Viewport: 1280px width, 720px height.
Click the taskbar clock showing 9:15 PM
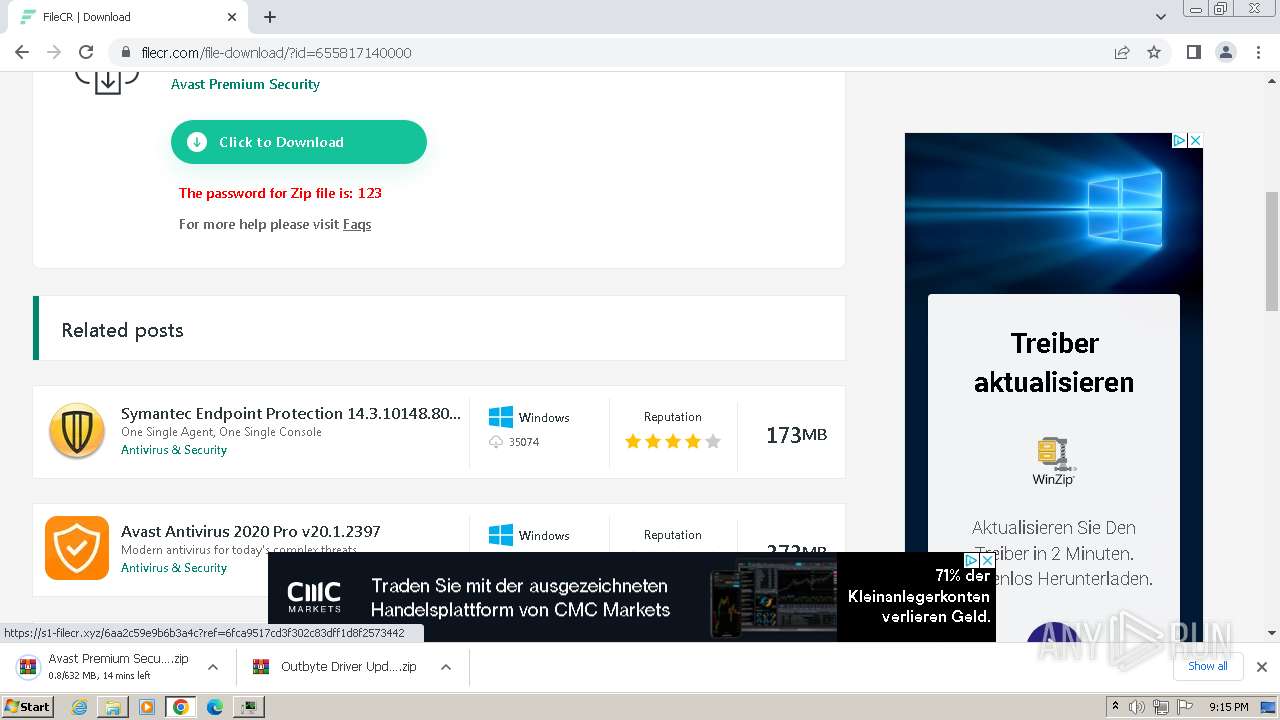(1228, 707)
